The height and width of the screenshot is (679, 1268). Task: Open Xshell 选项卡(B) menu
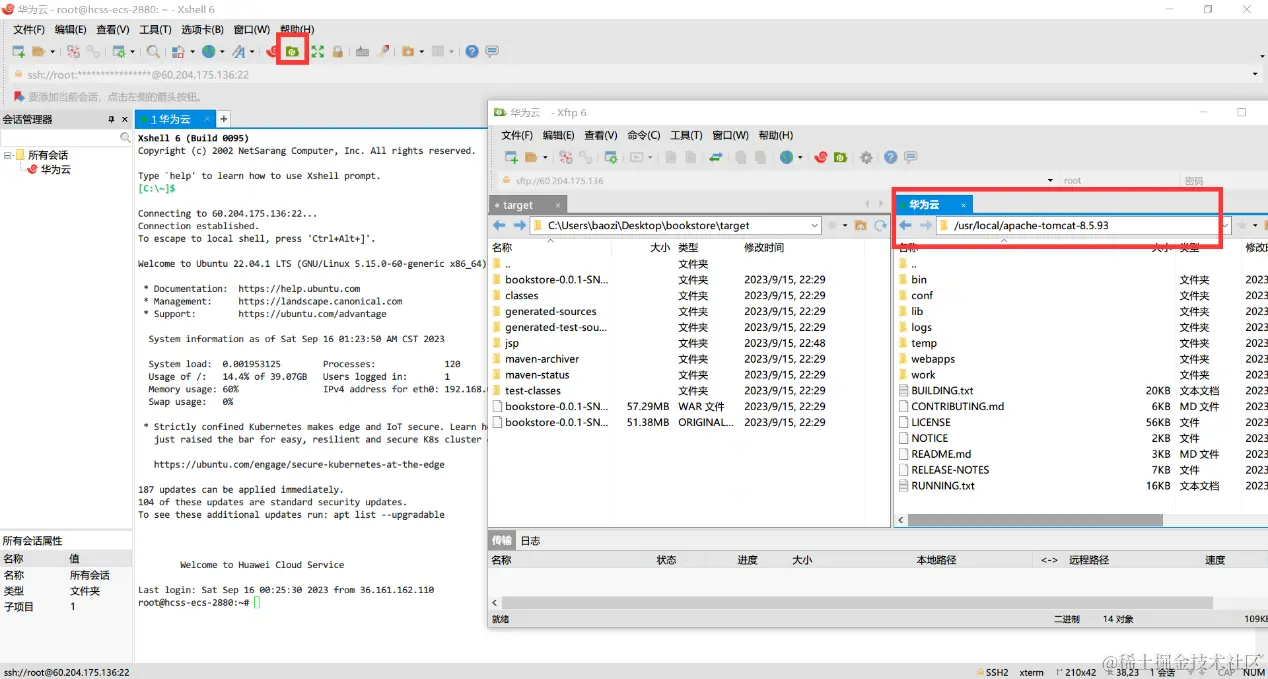coord(202,30)
